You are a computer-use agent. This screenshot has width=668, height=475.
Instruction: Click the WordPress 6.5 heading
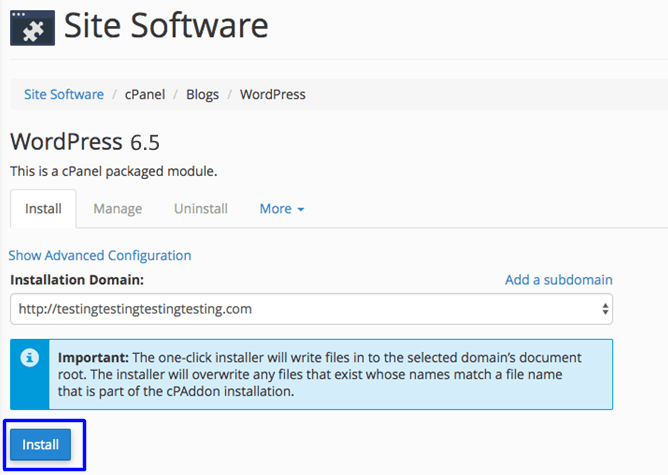coord(84,141)
